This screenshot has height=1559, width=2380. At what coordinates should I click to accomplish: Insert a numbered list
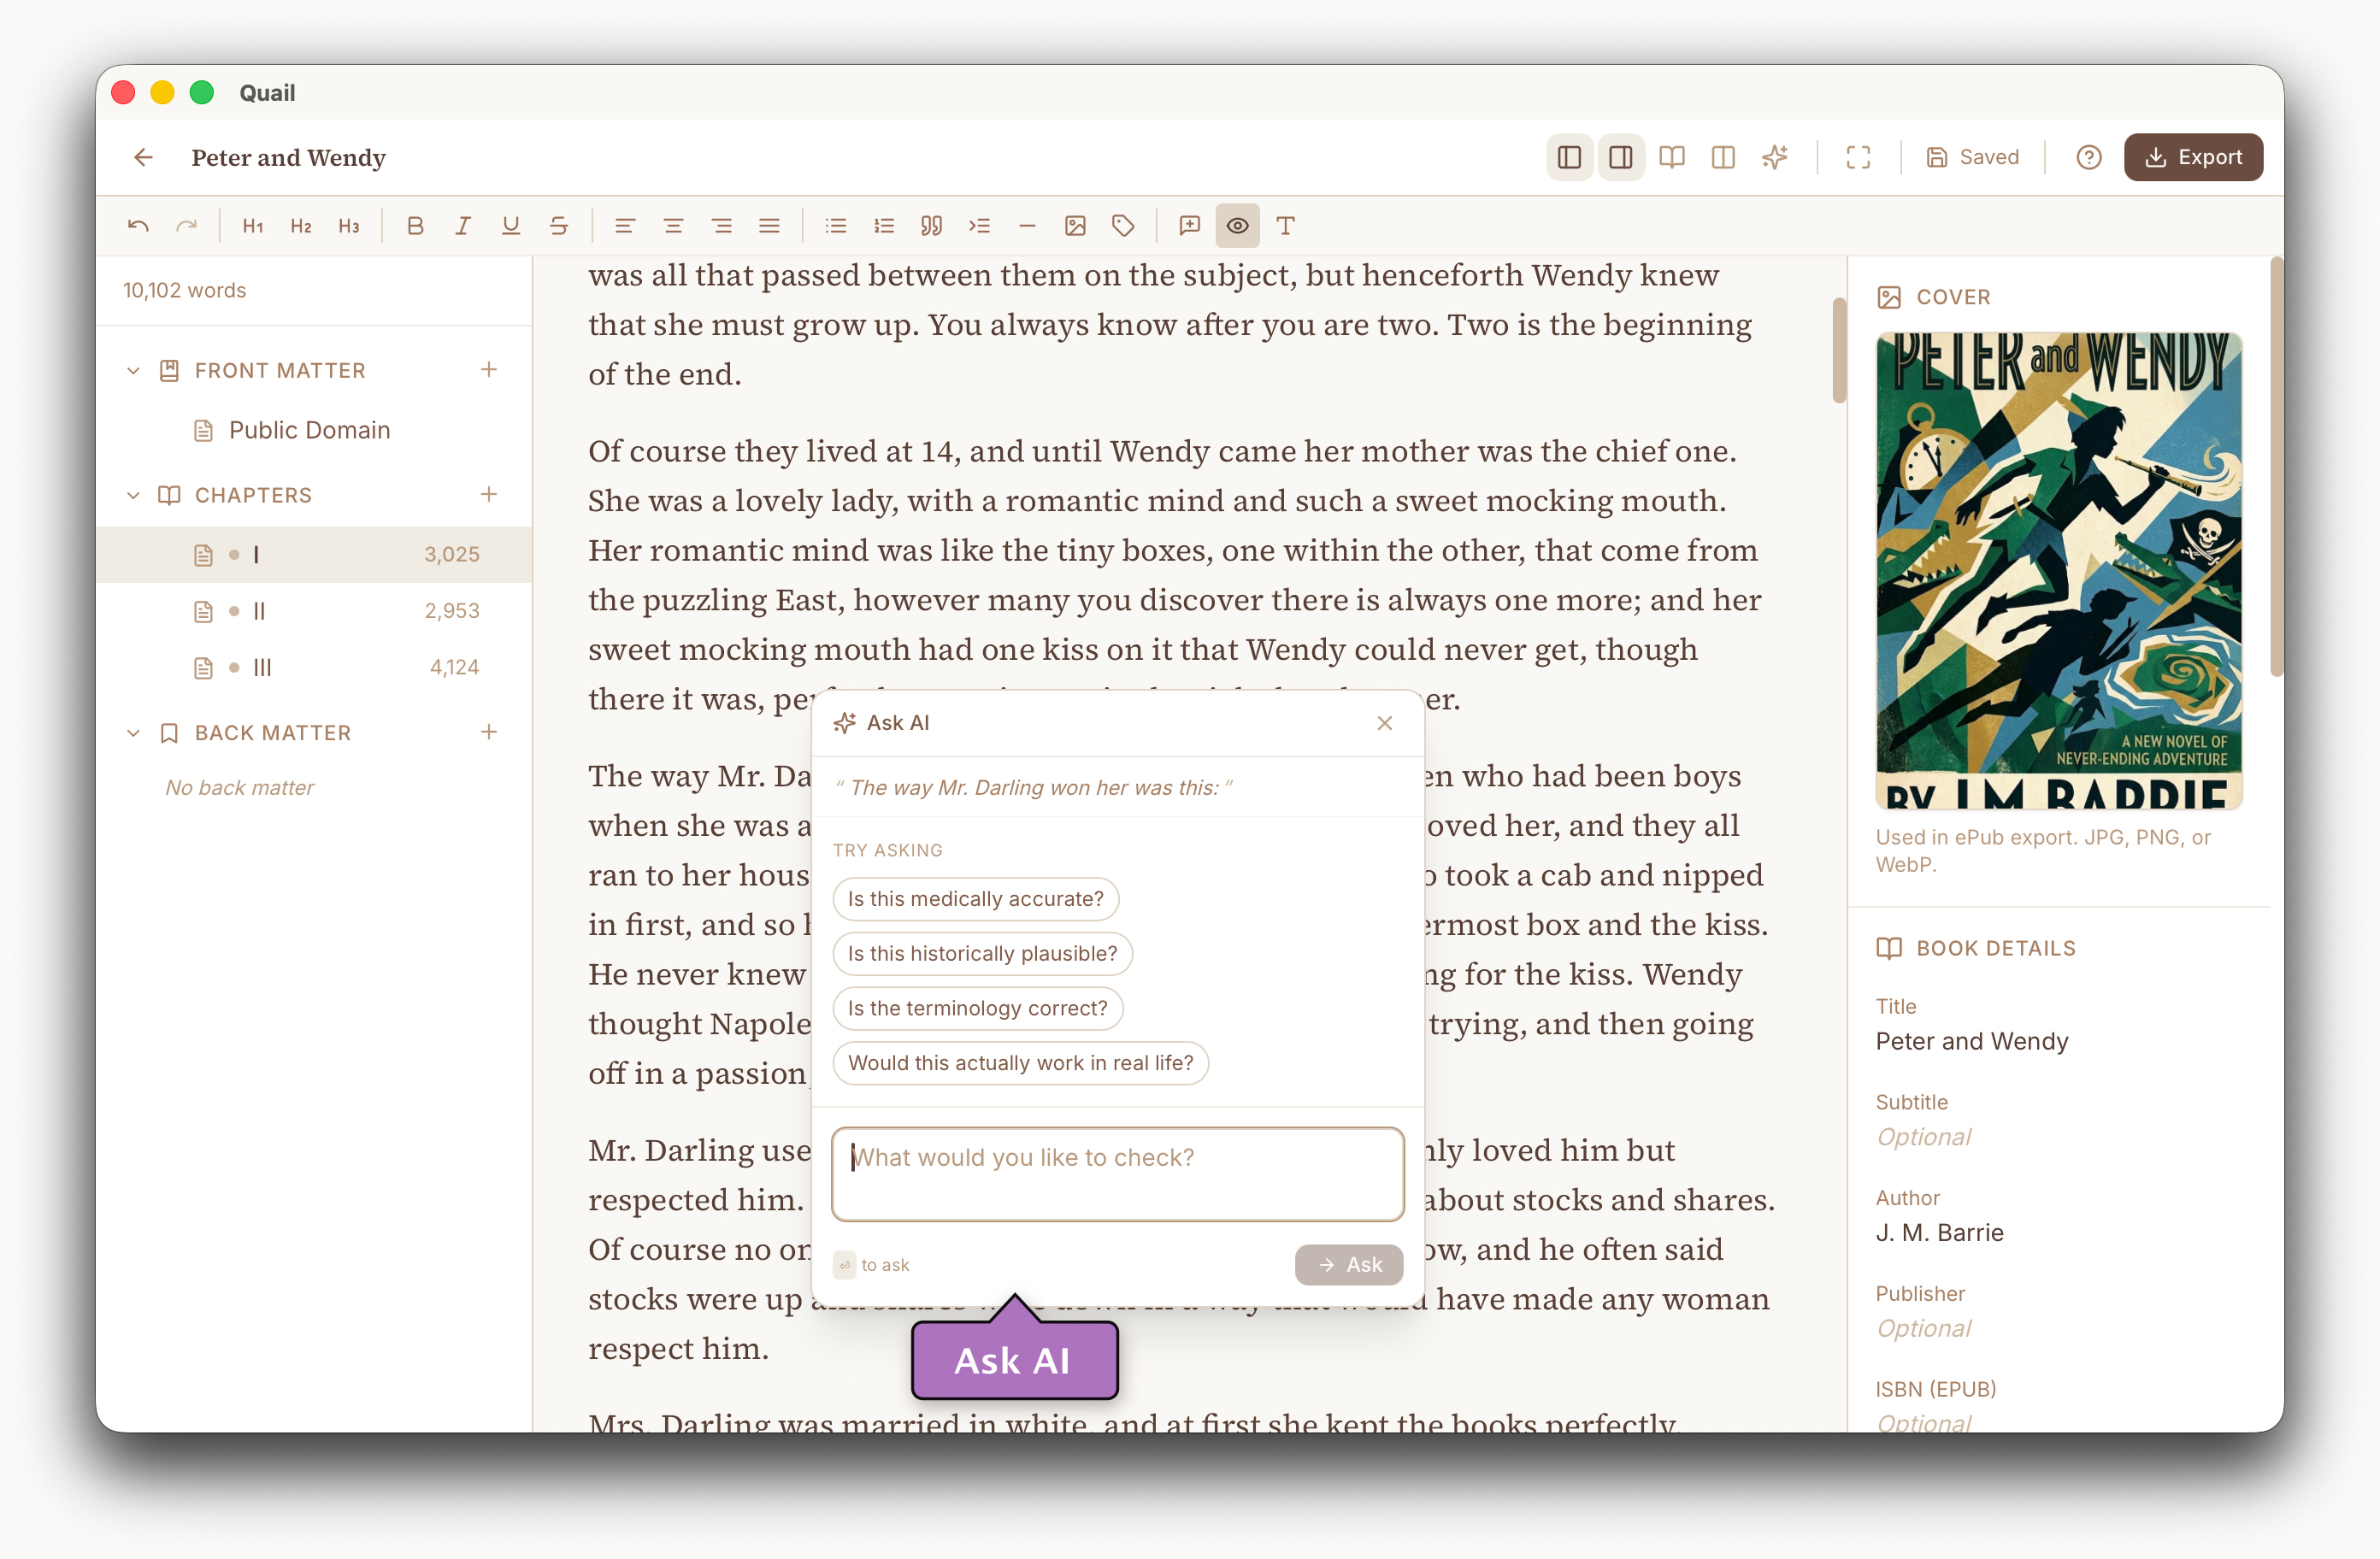click(x=884, y=226)
